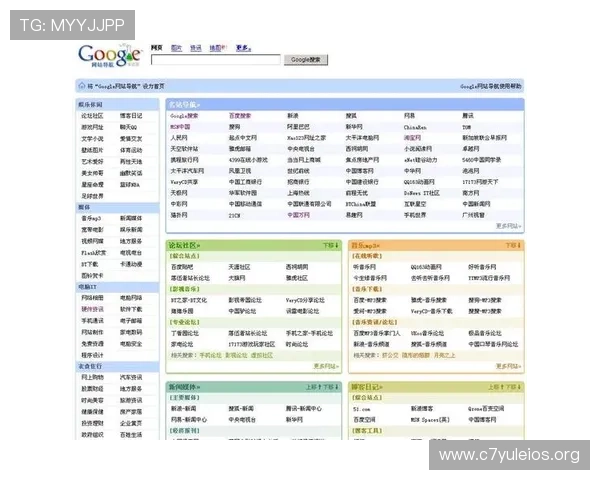Open the 当当网上商城 link
Viewport: 600px width, 480px height.
(x=304, y=160)
